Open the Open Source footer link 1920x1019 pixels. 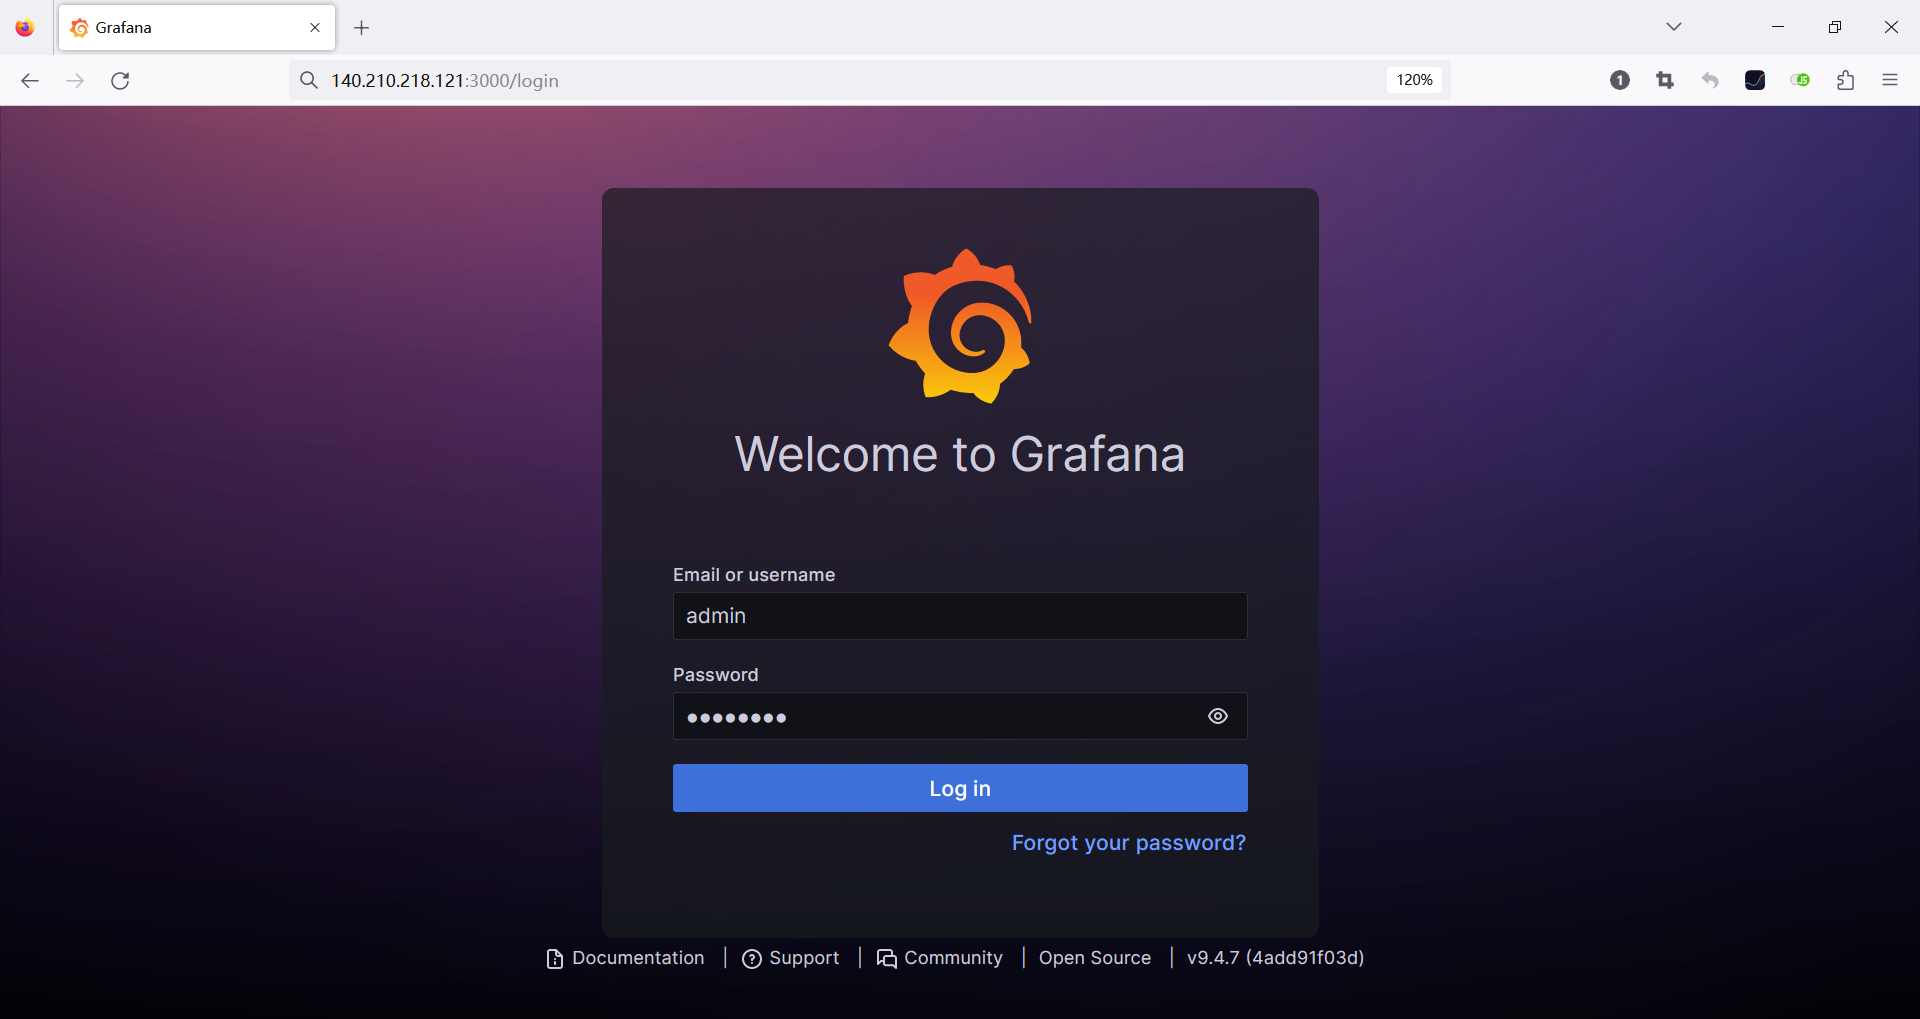pyautogui.click(x=1095, y=958)
